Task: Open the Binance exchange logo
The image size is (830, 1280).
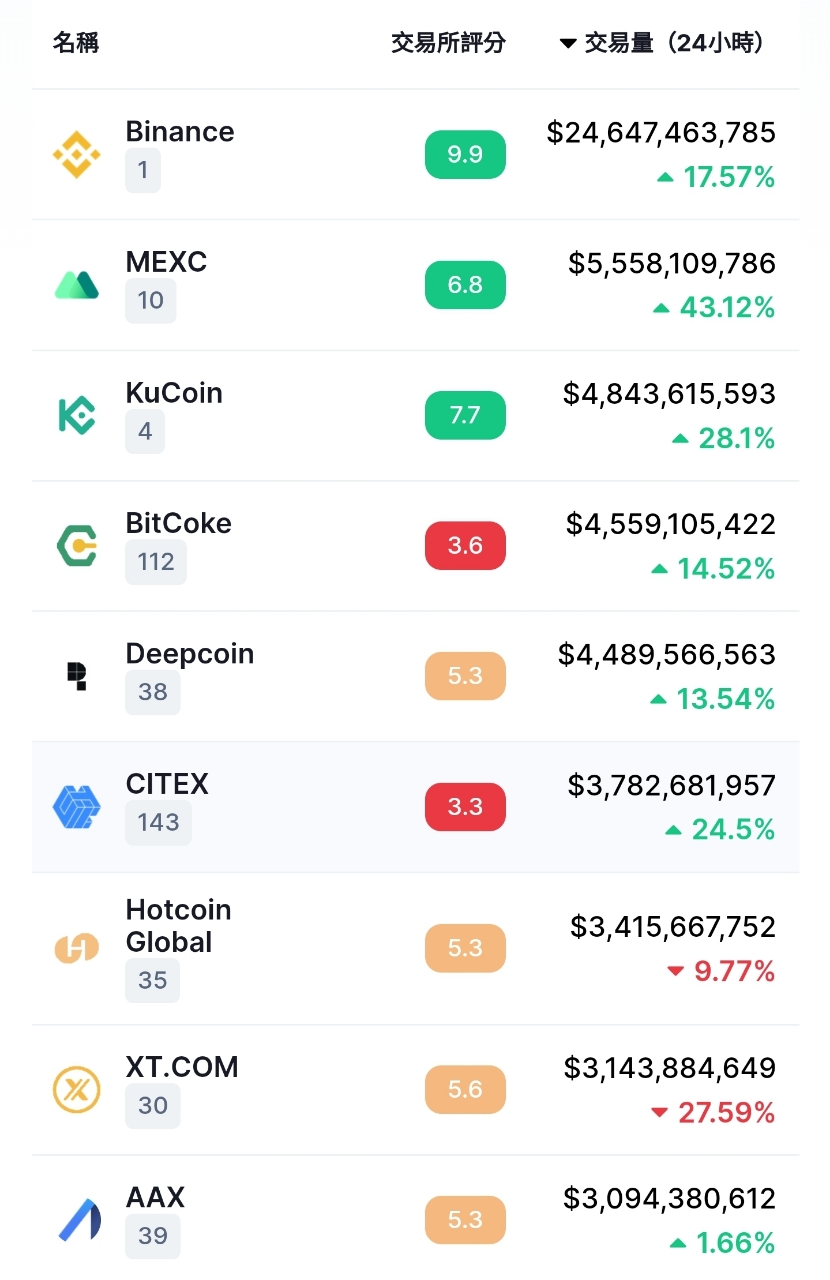Action: (x=76, y=155)
